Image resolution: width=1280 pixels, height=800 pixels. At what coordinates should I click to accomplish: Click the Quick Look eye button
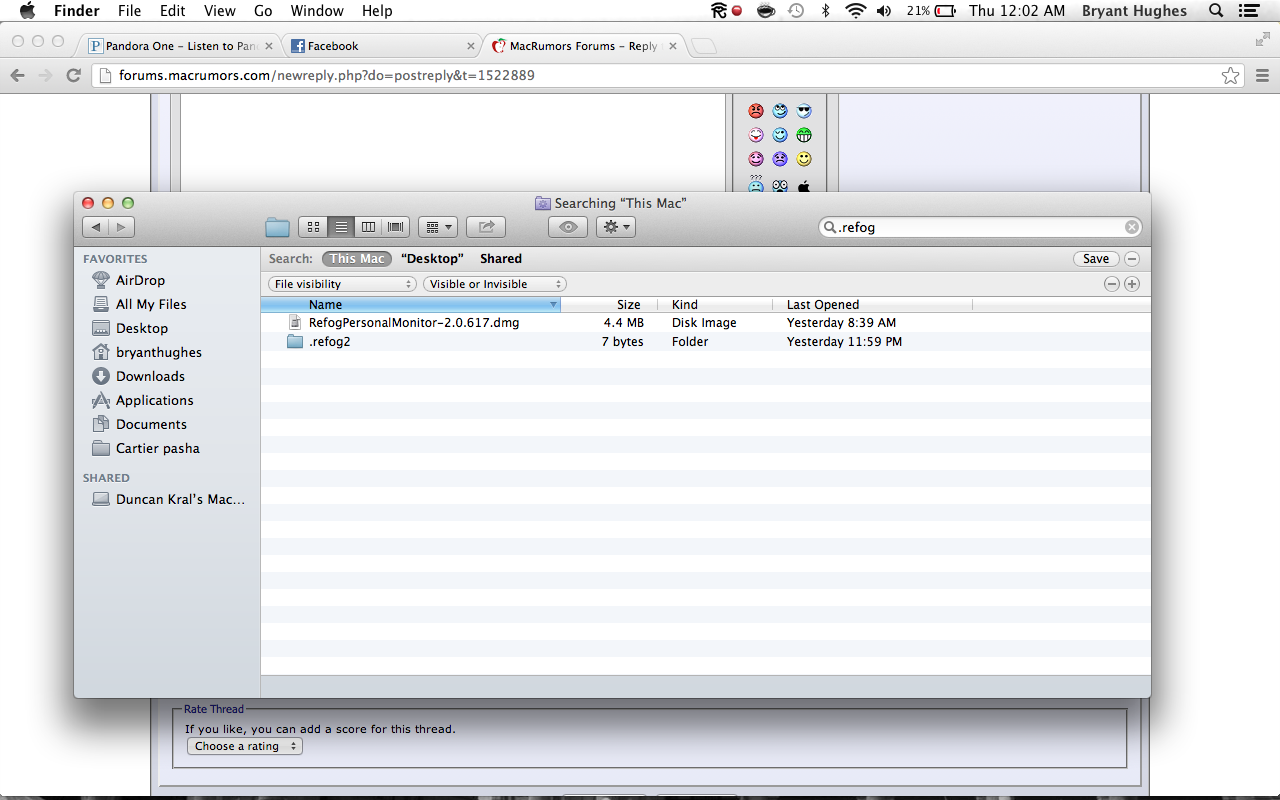click(568, 227)
